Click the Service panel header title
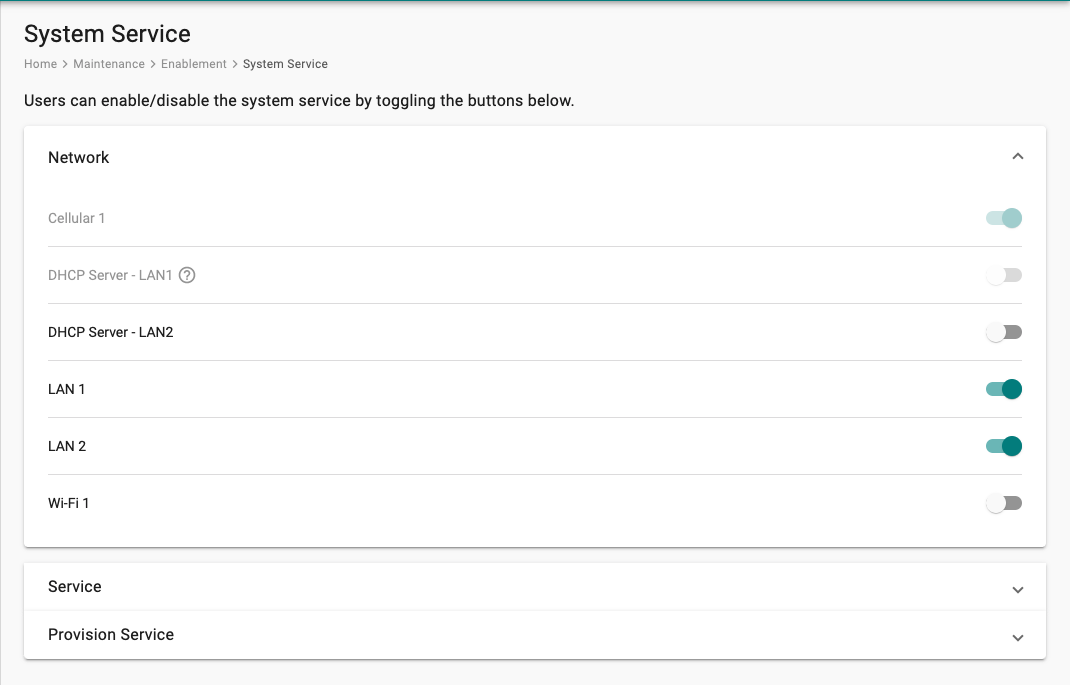This screenshot has width=1070, height=685. click(x=74, y=587)
